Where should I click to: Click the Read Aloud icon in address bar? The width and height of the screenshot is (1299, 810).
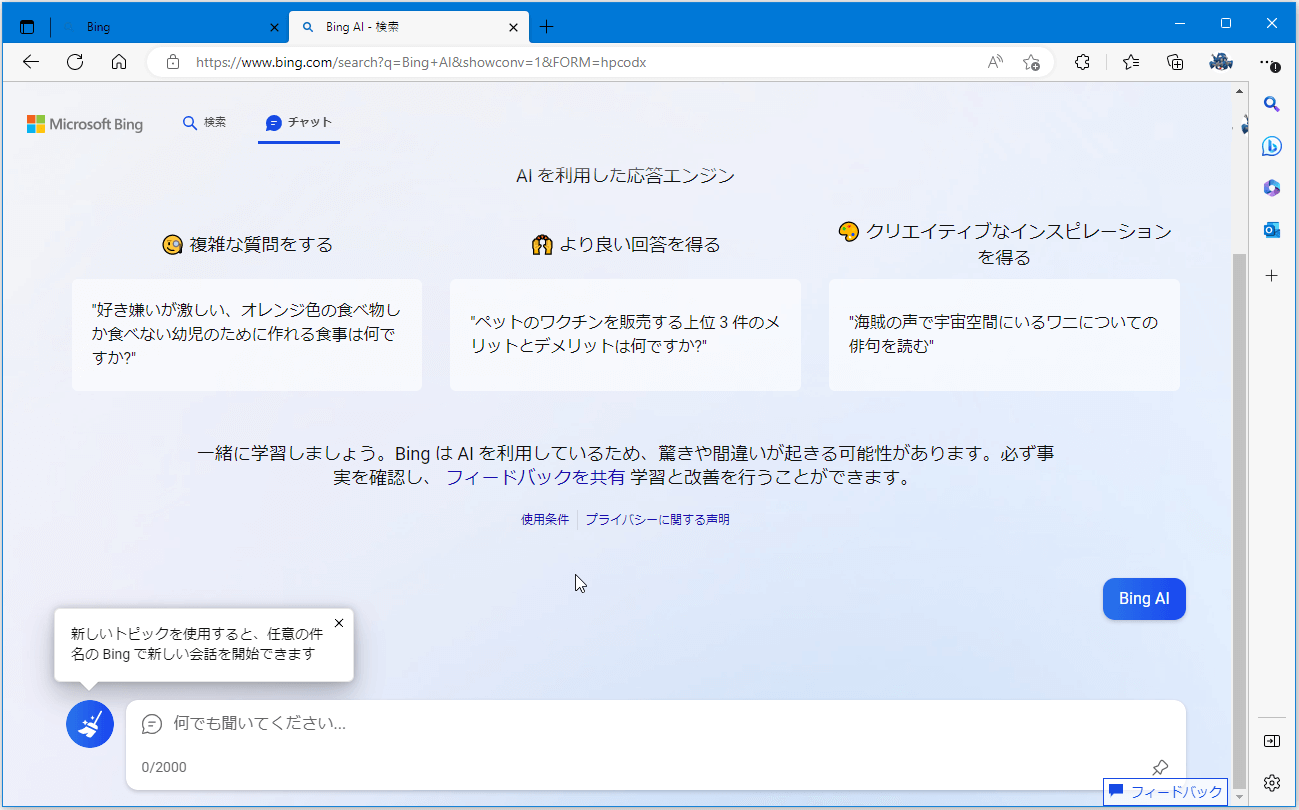click(995, 62)
